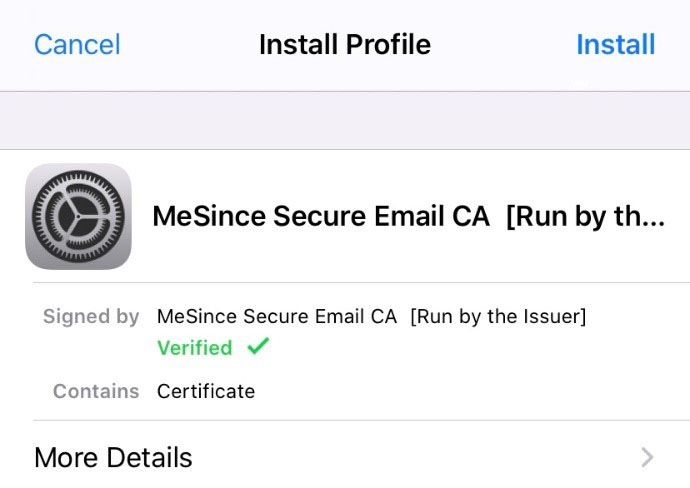Click the word "Profile" in the header title
This screenshot has height=488, width=690.
pos(388,44)
